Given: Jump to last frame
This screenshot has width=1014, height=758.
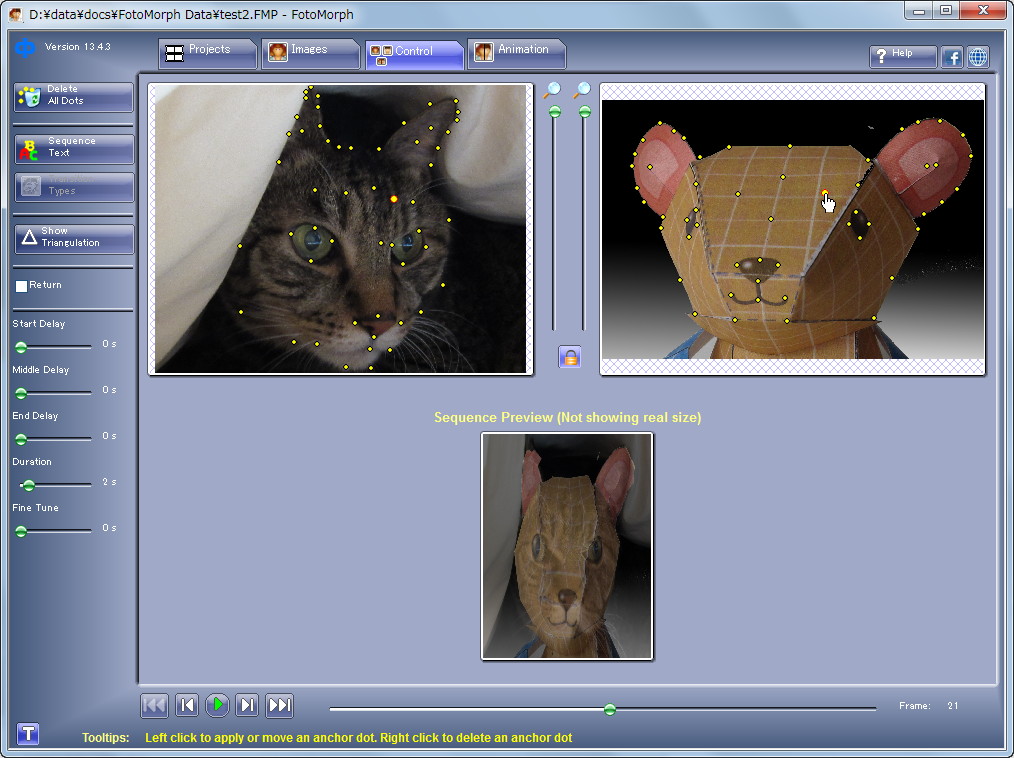Looking at the screenshot, I should [279, 705].
